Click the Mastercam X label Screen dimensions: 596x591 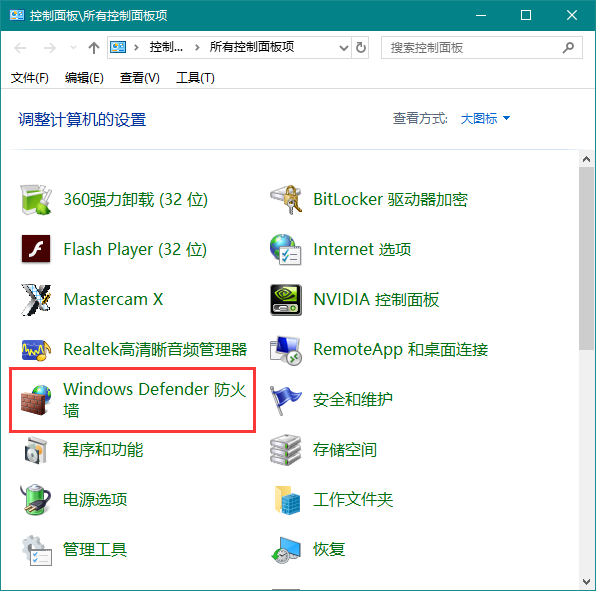(x=113, y=299)
